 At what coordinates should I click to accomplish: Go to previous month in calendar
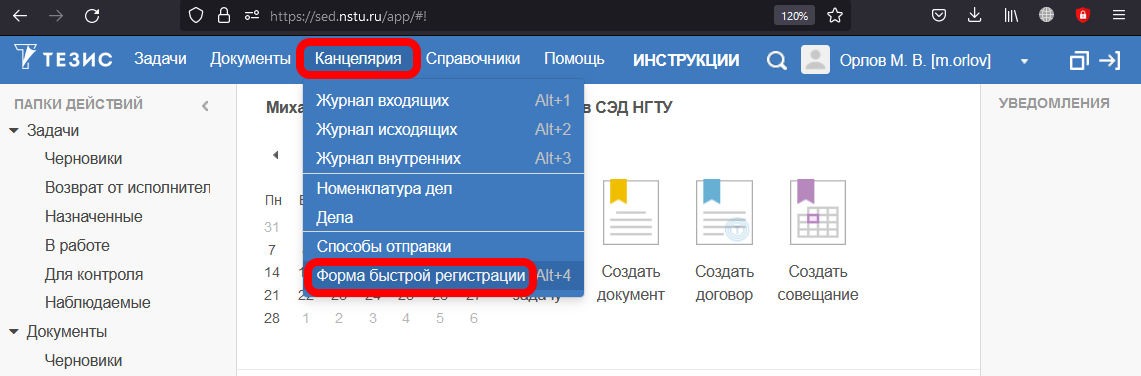[x=275, y=155]
